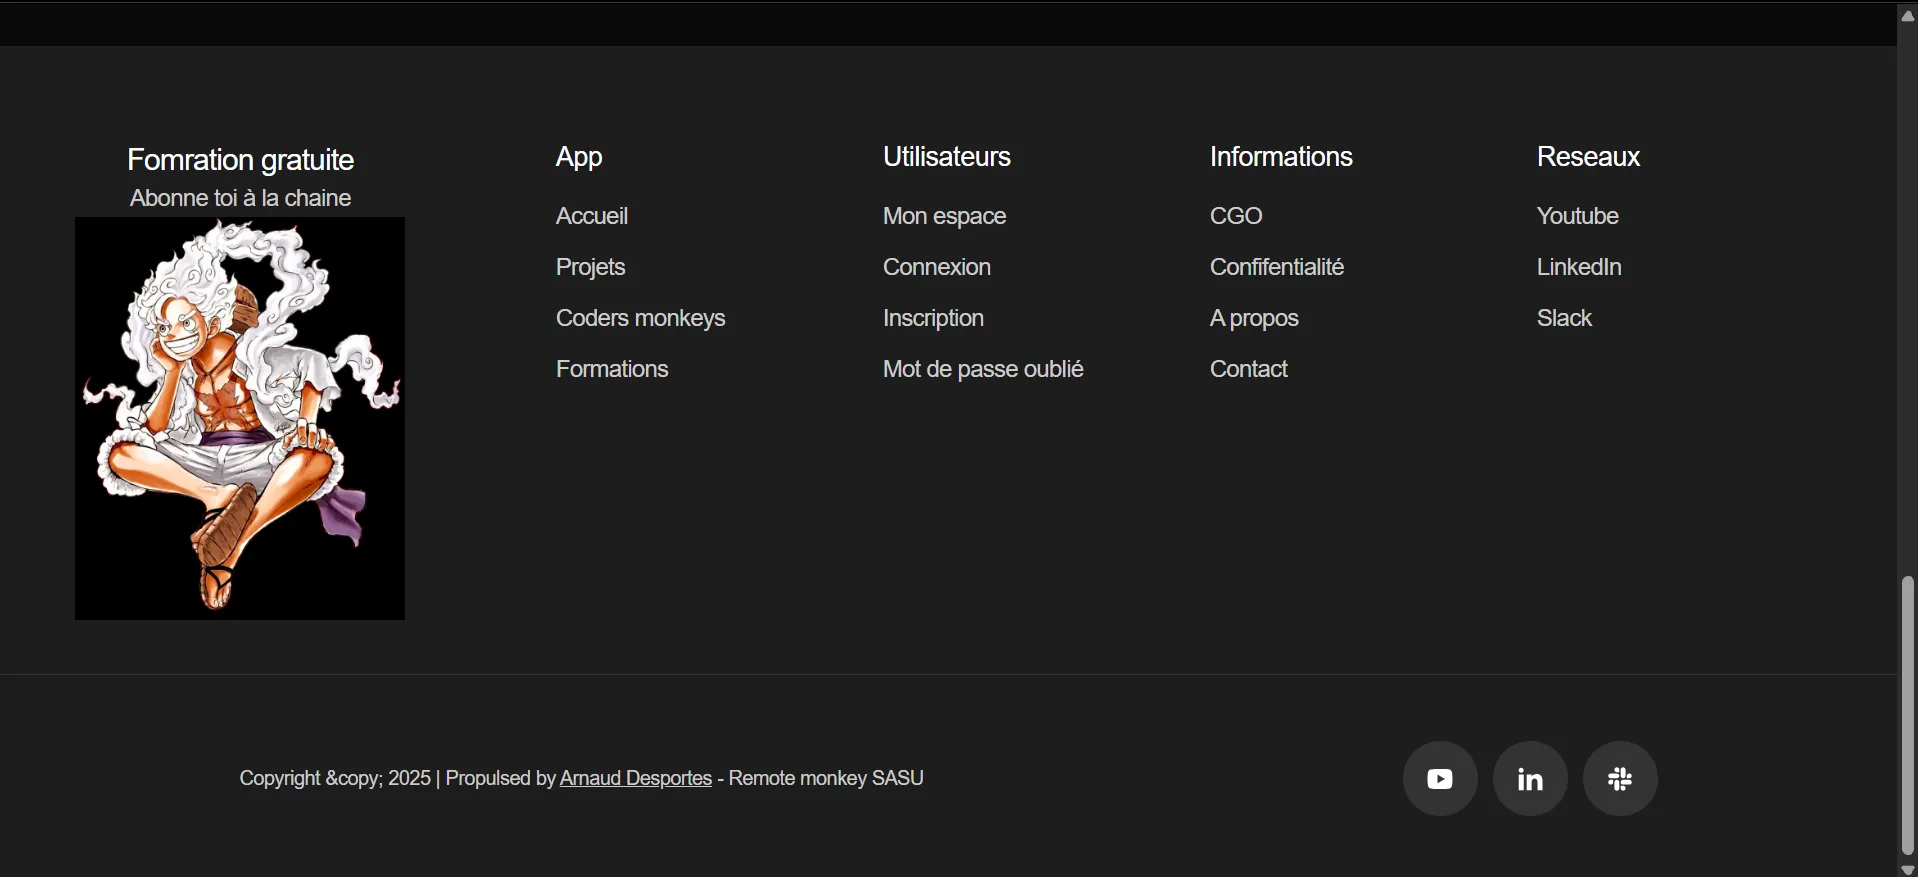Visit the Coders monkeys page
Image resolution: width=1918 pixels, height=877 pixels.
point(640,319)
